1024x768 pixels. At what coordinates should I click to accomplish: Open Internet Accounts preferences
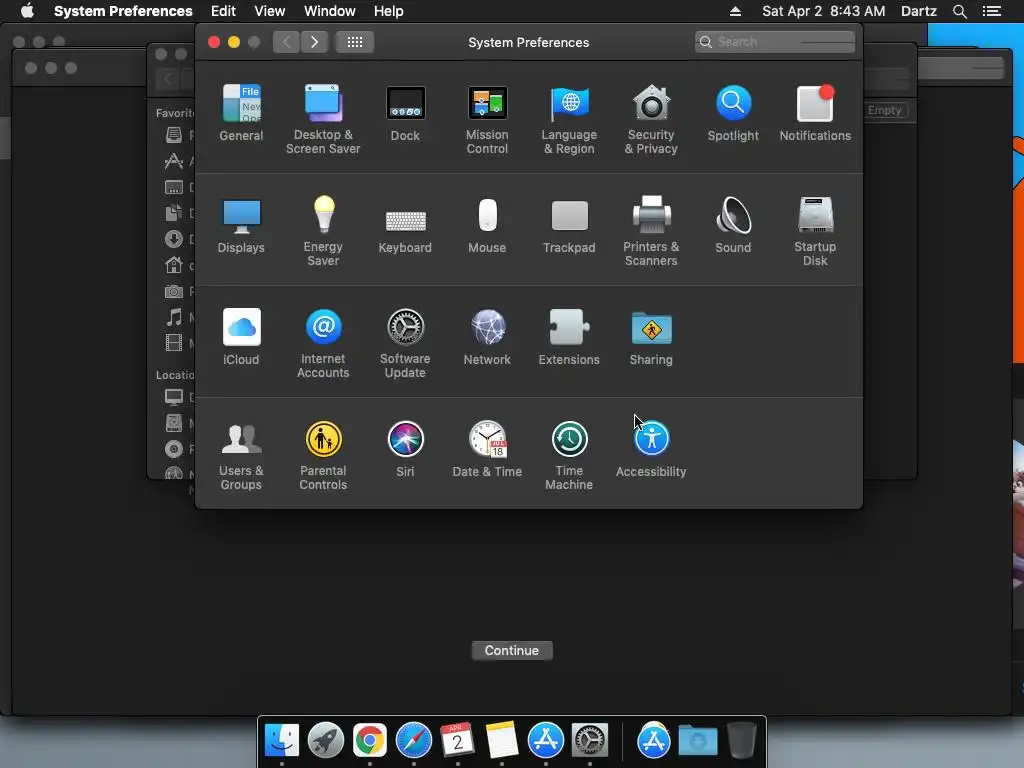pos(323,343)
